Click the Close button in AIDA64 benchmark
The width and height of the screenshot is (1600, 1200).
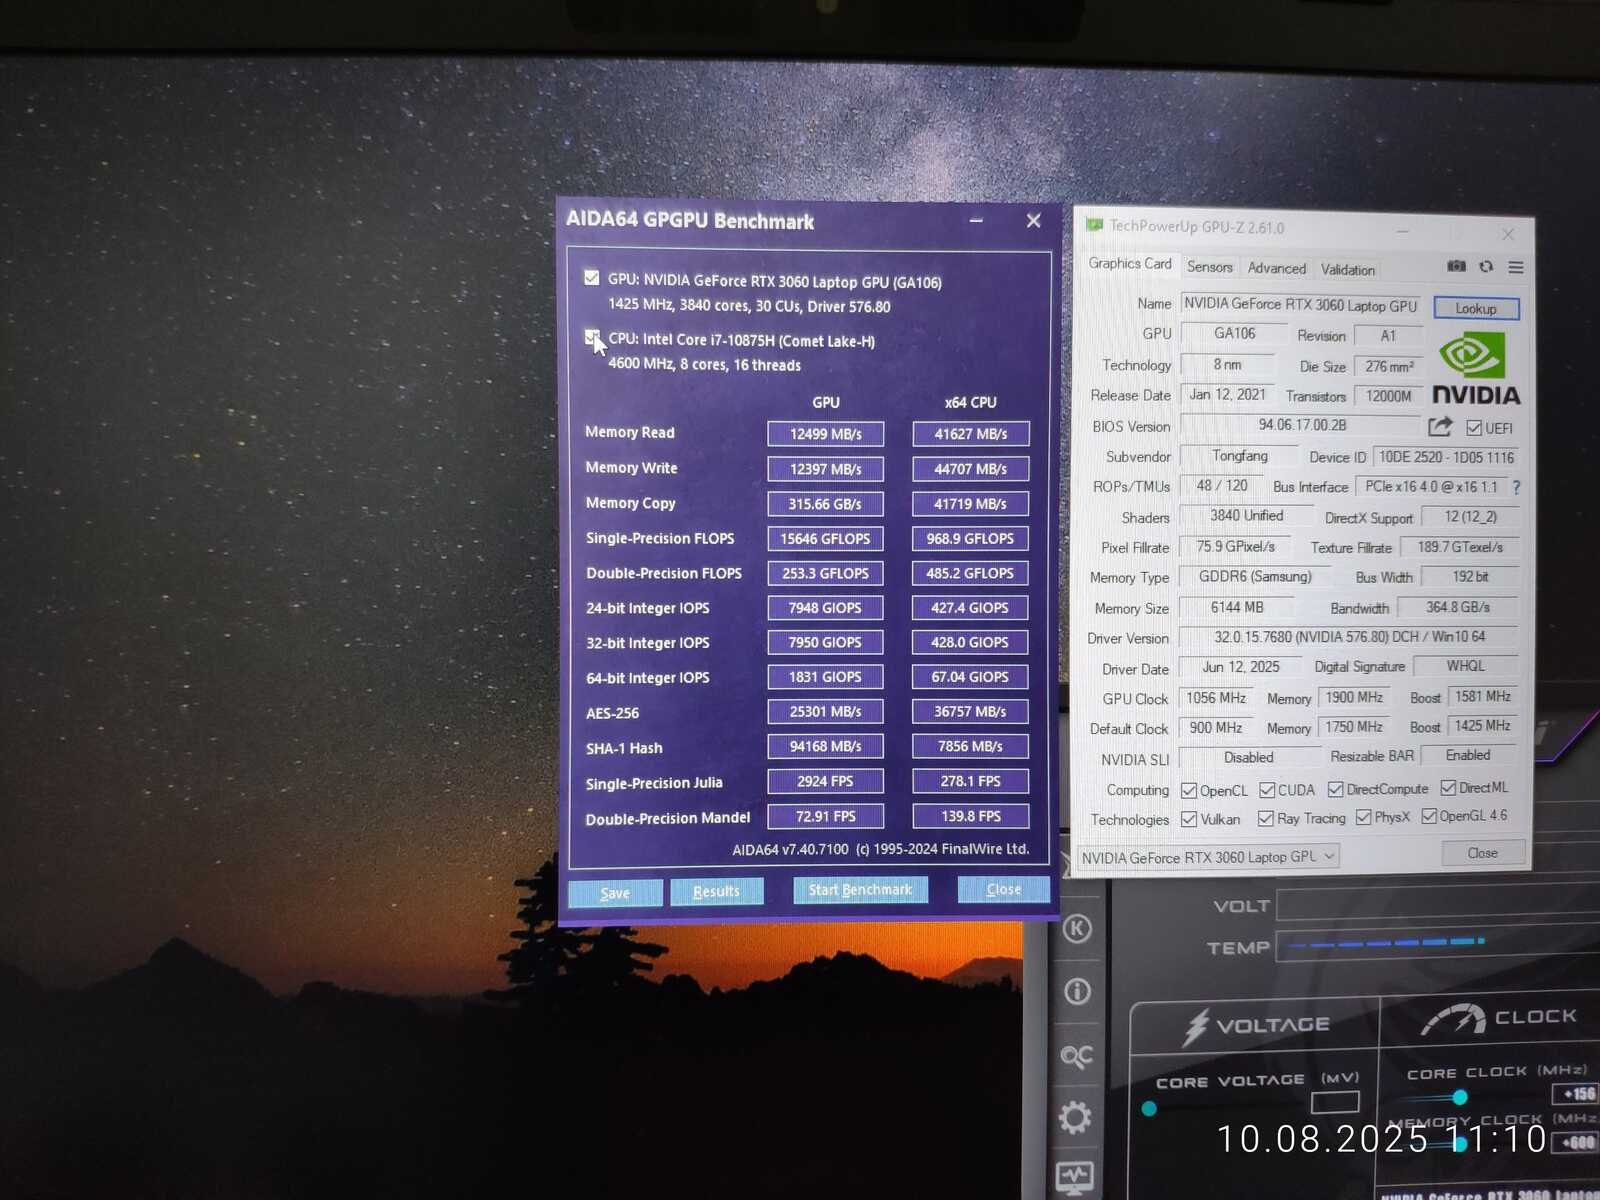click(x=1003, y=889)
